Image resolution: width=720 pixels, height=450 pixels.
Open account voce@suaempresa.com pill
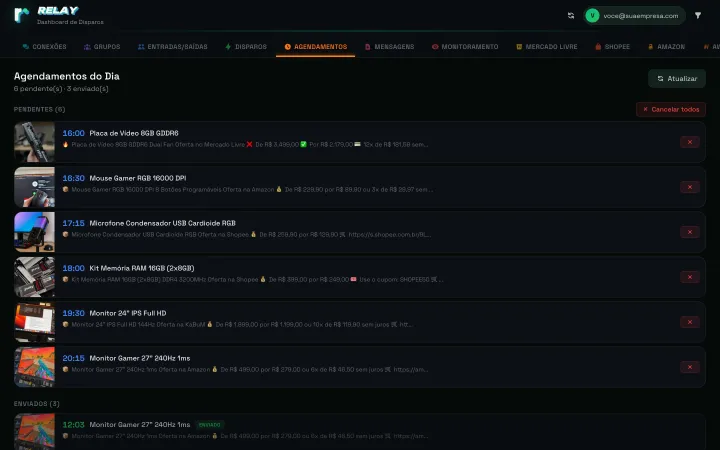[634, 16]
